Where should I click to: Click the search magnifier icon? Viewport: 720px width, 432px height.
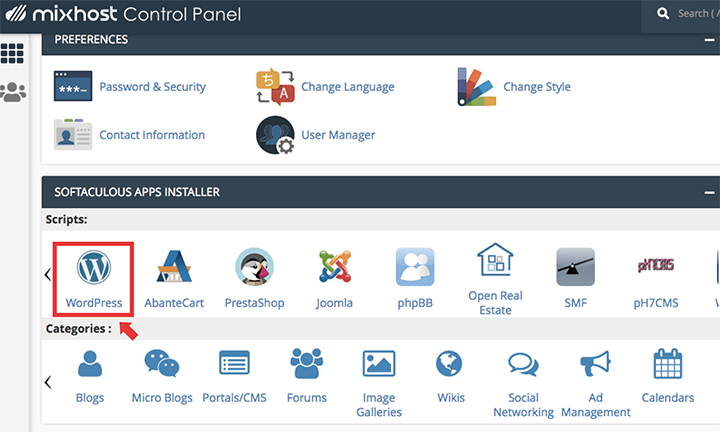(663, 13)
